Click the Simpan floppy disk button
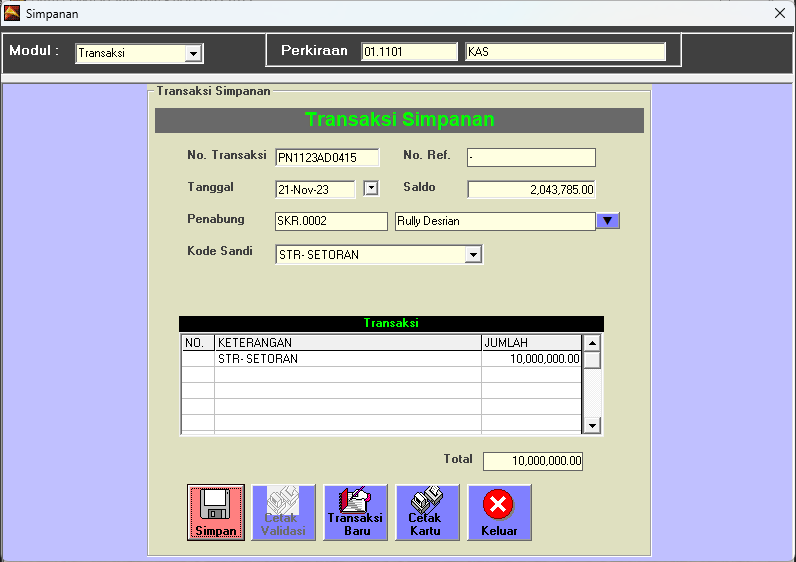The image size is (796, 562). [x=215, y=512]
